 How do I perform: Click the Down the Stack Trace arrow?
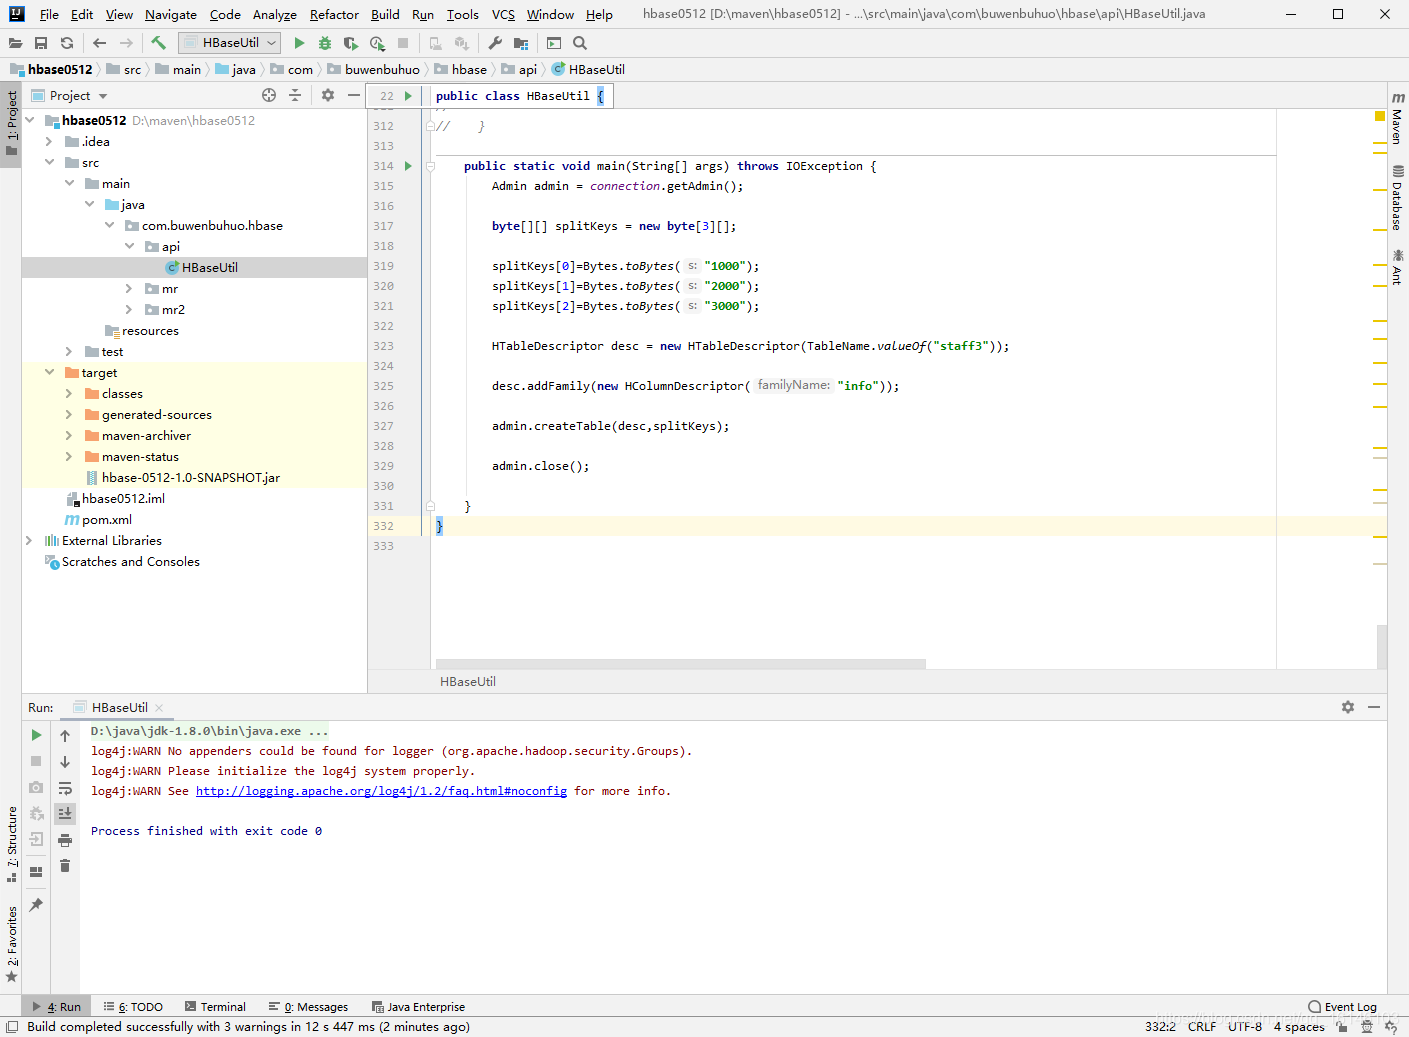click(65, 762)
